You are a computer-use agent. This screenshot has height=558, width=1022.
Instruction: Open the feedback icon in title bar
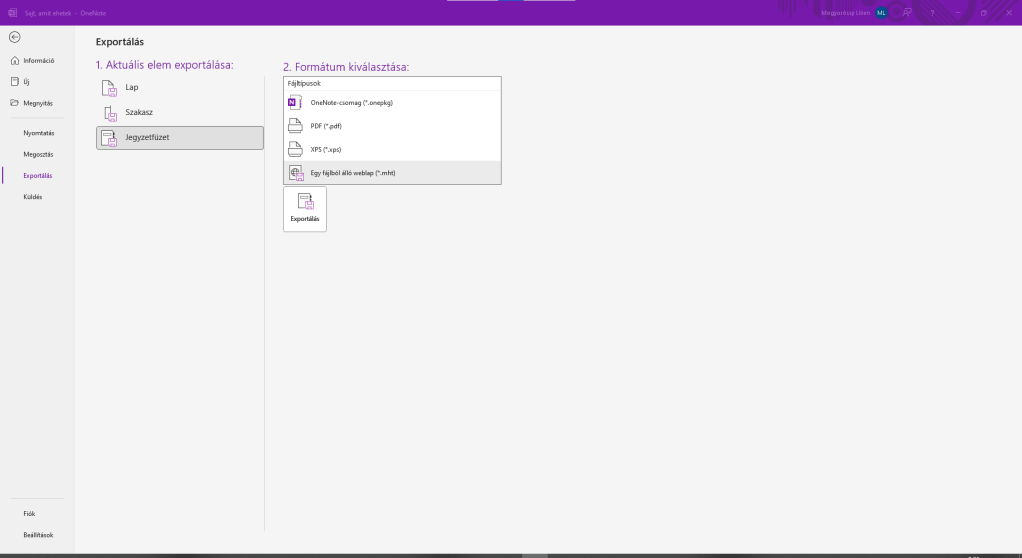coord(907,13)
